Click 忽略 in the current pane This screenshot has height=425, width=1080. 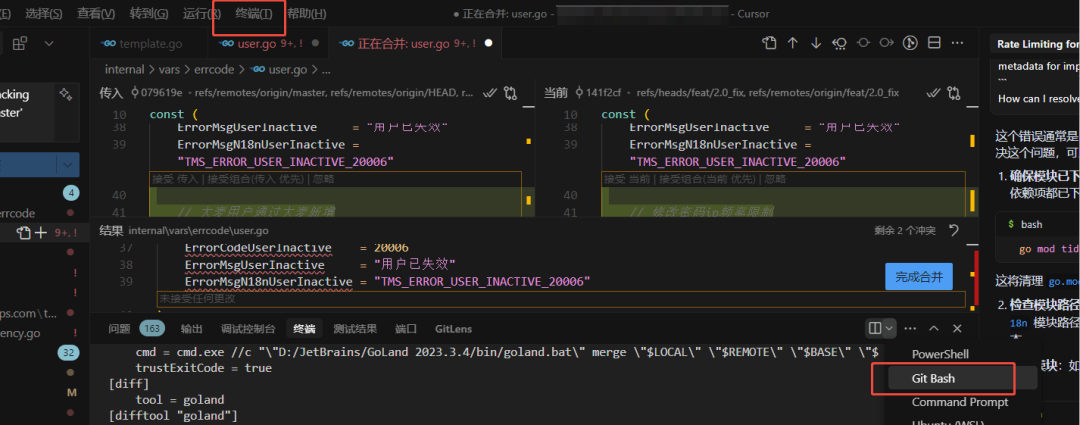tap(776, 179)
